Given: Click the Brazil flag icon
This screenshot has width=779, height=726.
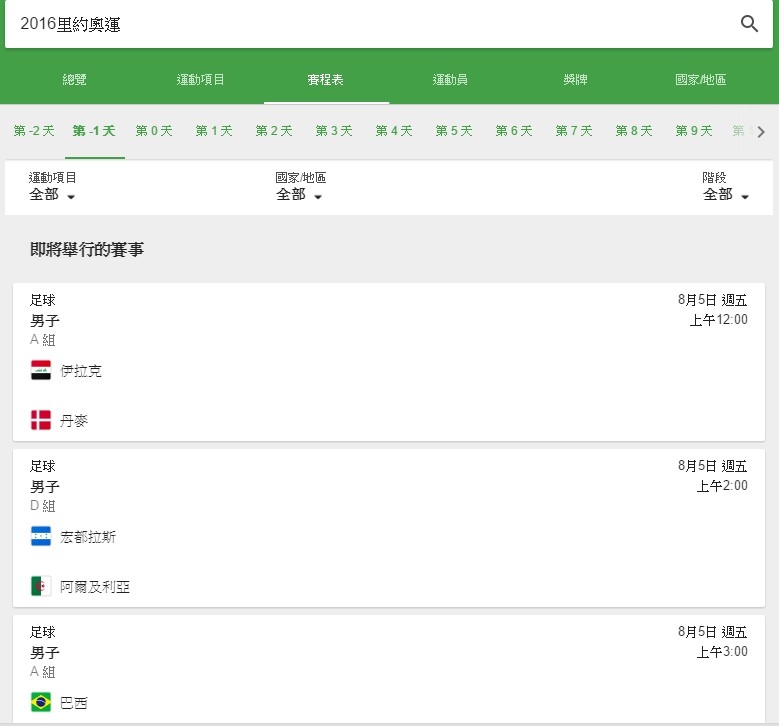Looking at the screenshot, I should pos(41,702).
